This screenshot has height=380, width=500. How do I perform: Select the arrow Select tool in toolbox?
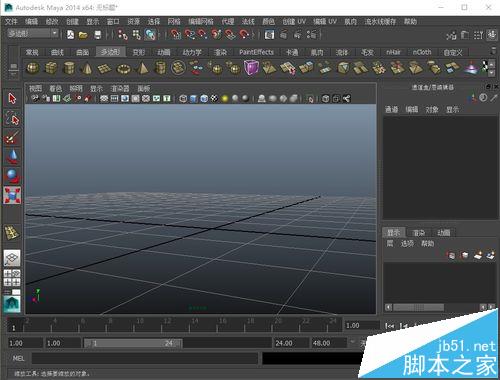click(x=12, y=99)
